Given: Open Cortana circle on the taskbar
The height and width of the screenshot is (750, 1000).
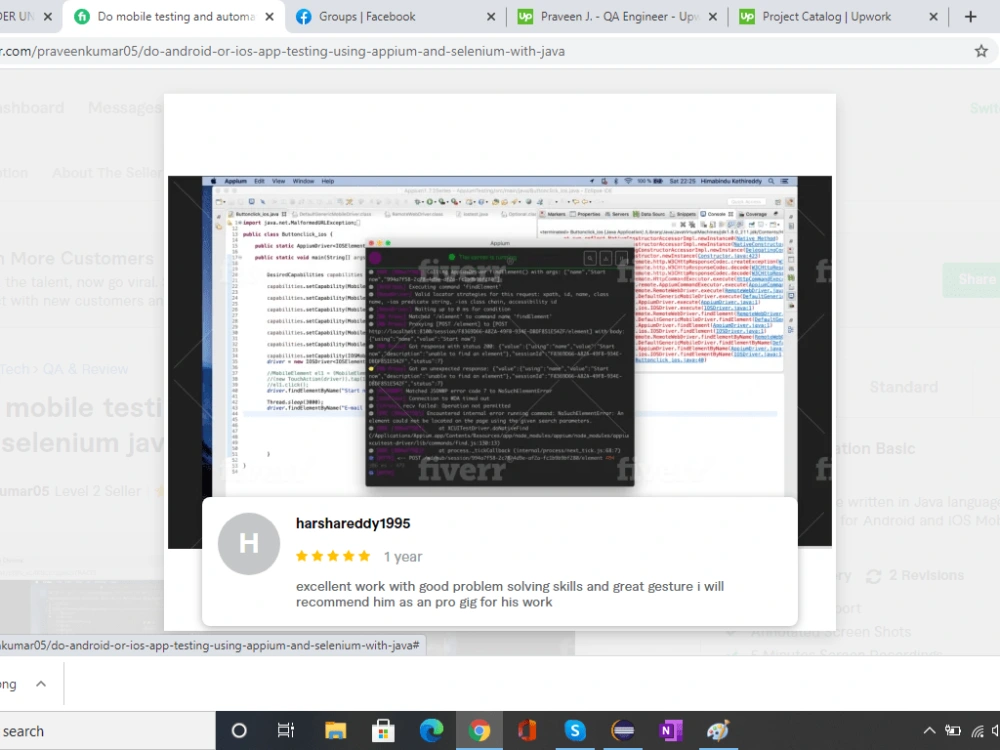Looking at the screenshot, I should click(x=239, y=730).
